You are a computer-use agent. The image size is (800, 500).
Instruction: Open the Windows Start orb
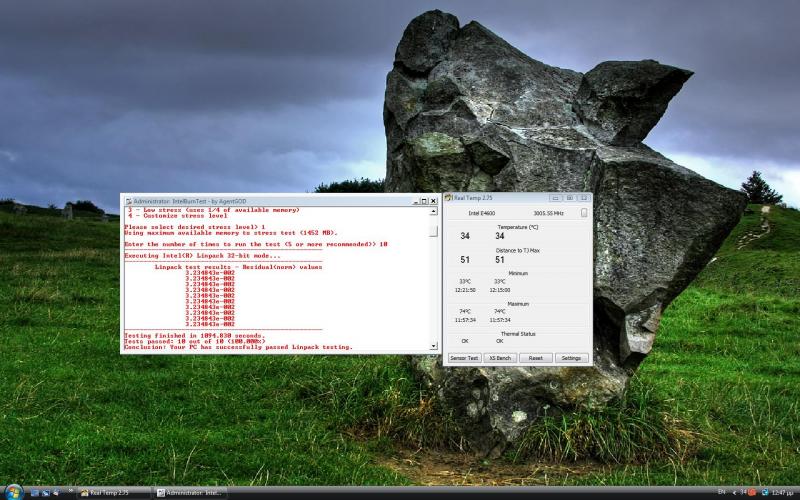(13, 492)
